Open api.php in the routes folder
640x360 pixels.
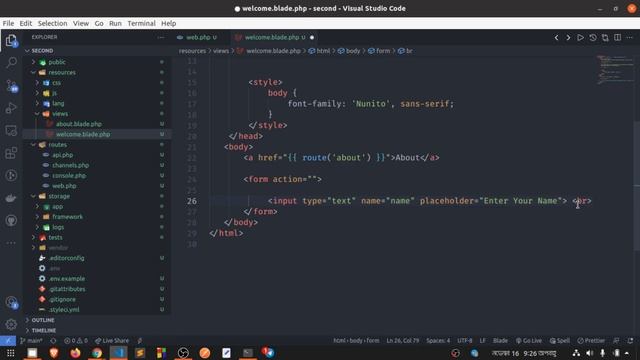(62, 155)
